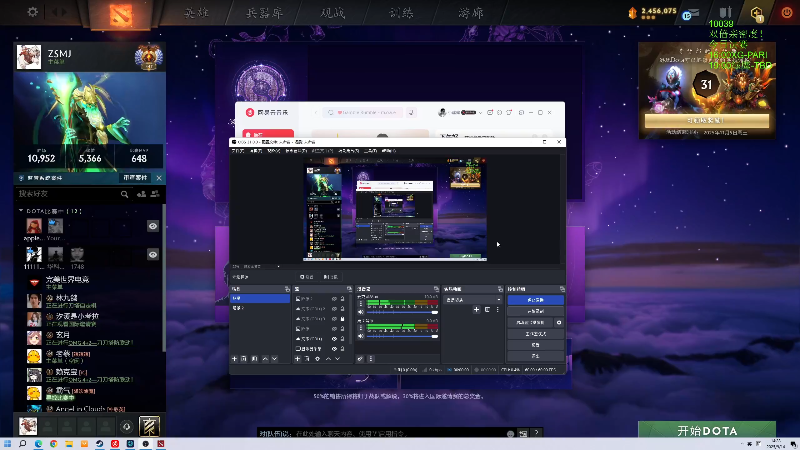Add a new source with plus button
The image size is (800, 450).
297,359
